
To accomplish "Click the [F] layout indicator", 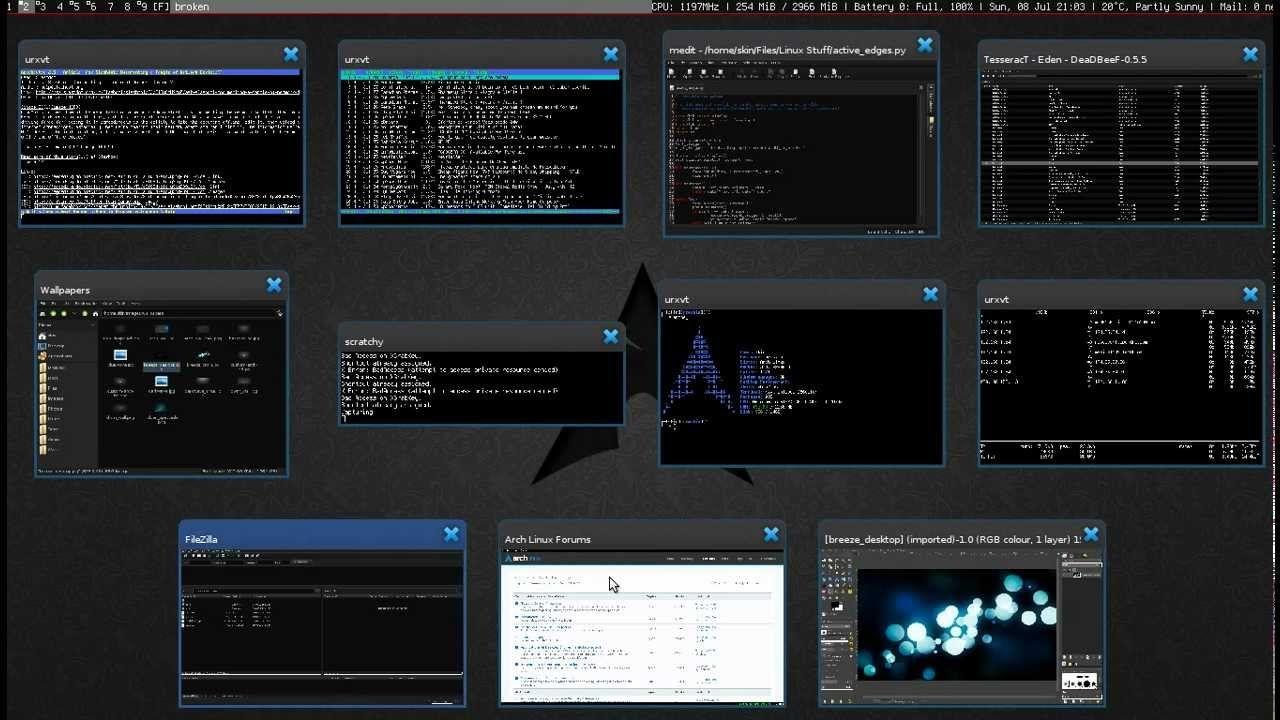I will [161, 7].
